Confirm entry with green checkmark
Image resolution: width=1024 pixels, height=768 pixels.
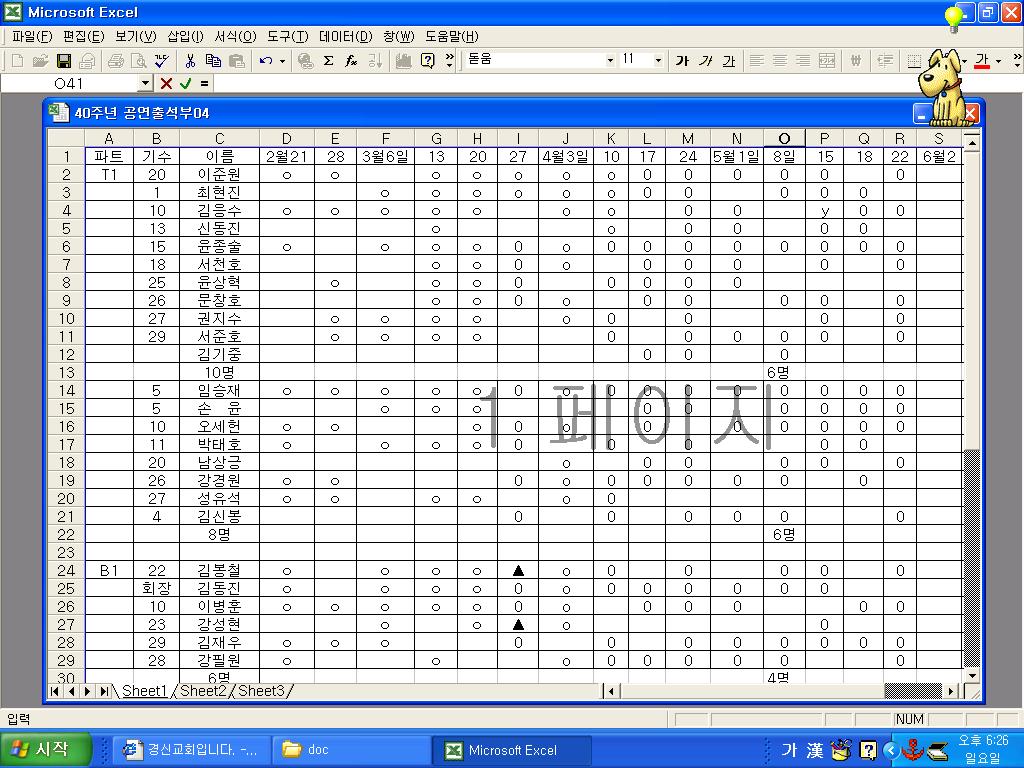[185, 84]
